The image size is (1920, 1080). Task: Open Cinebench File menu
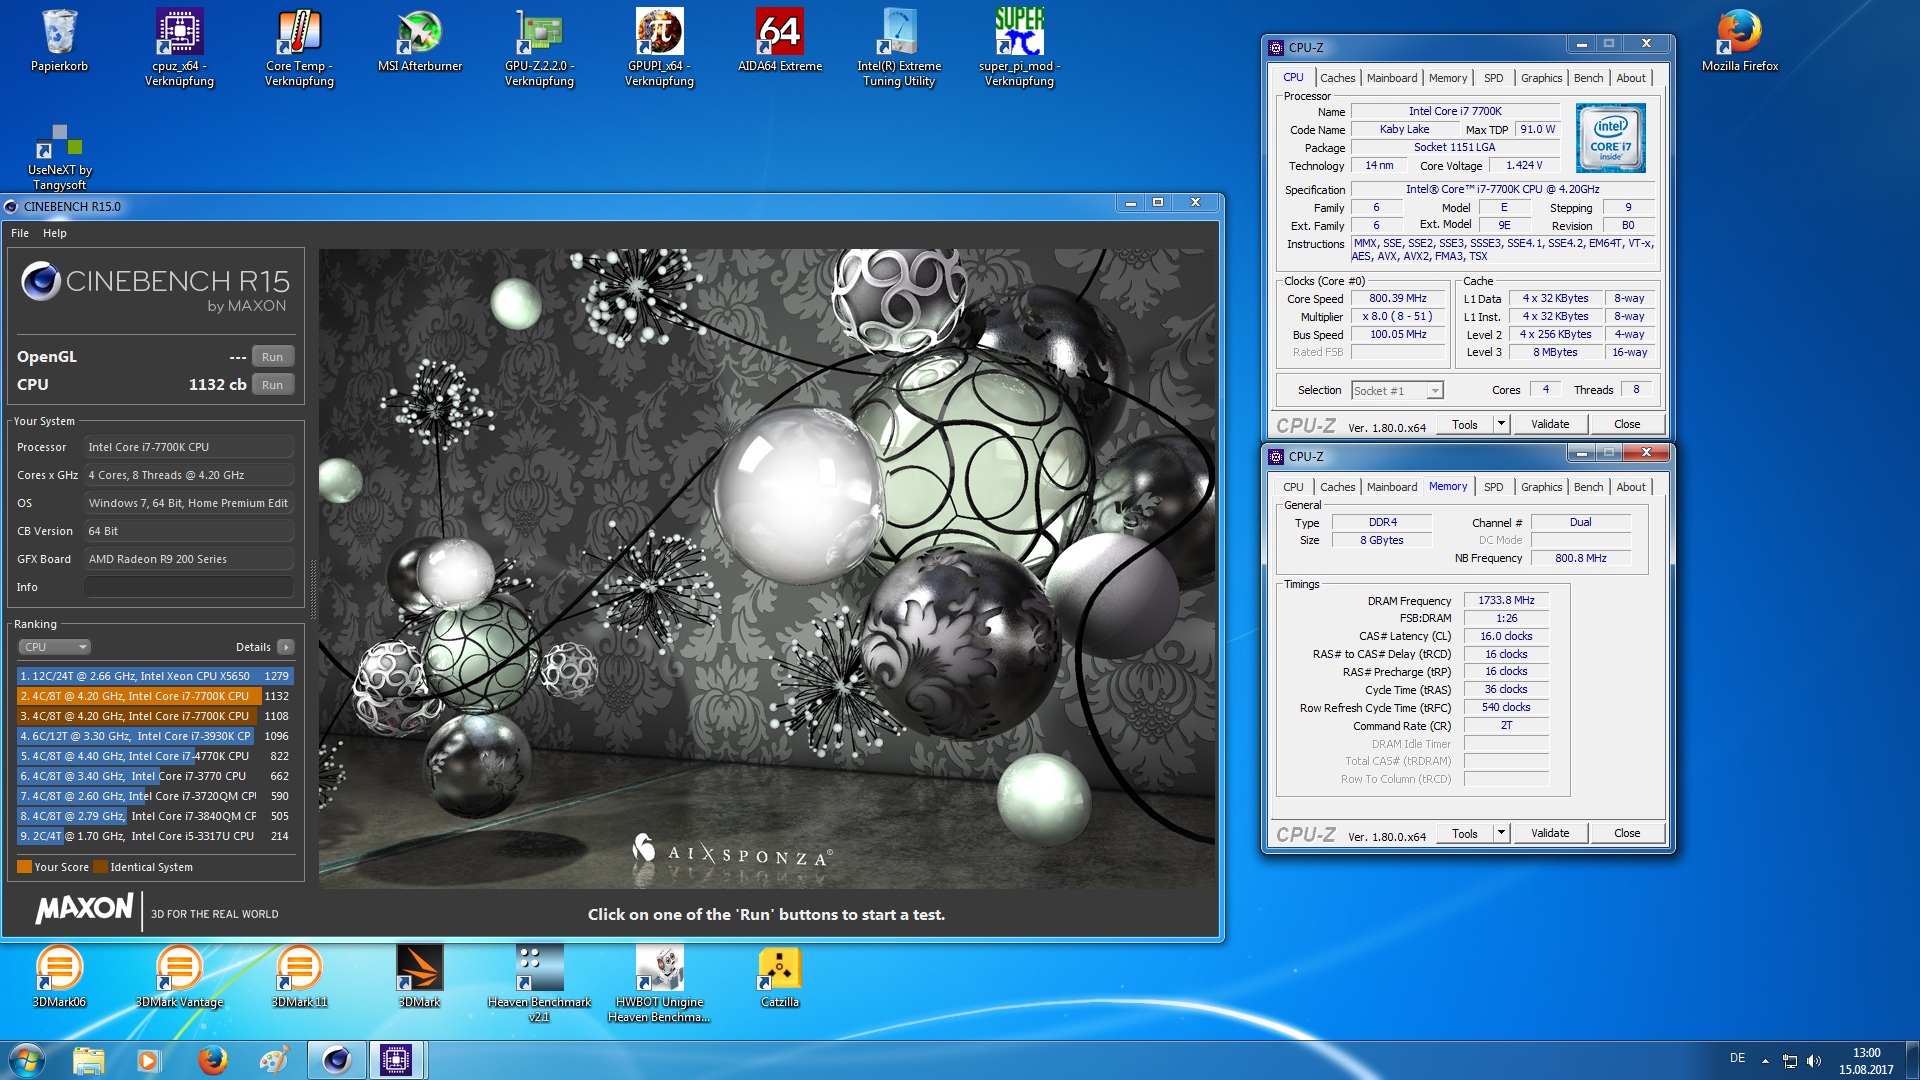tap(20, 233)
